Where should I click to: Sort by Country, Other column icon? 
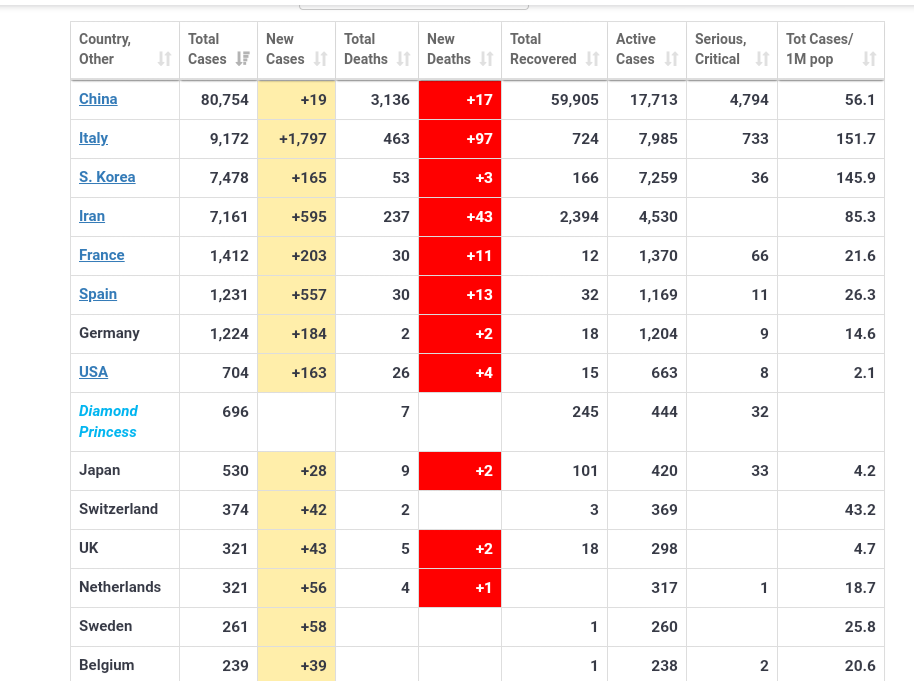[165, 59]
